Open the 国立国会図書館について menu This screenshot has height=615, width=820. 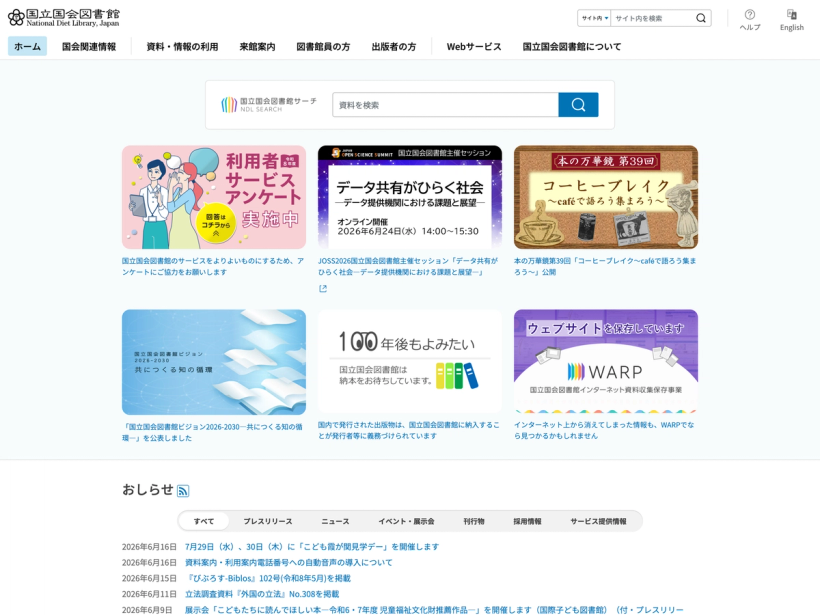pyautogui.click(x=572, y=47)
